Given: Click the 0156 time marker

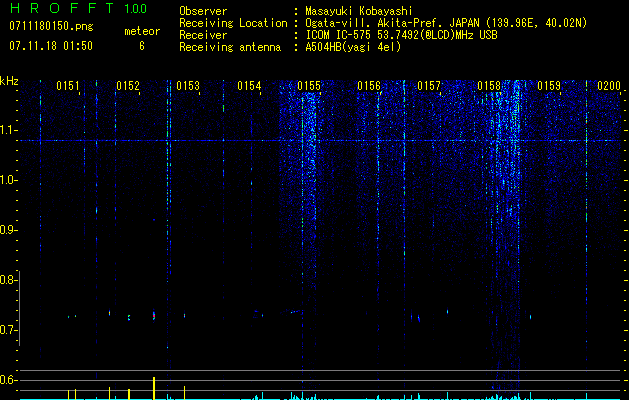Looking at the screenshot, I should [x=369, y=86].
